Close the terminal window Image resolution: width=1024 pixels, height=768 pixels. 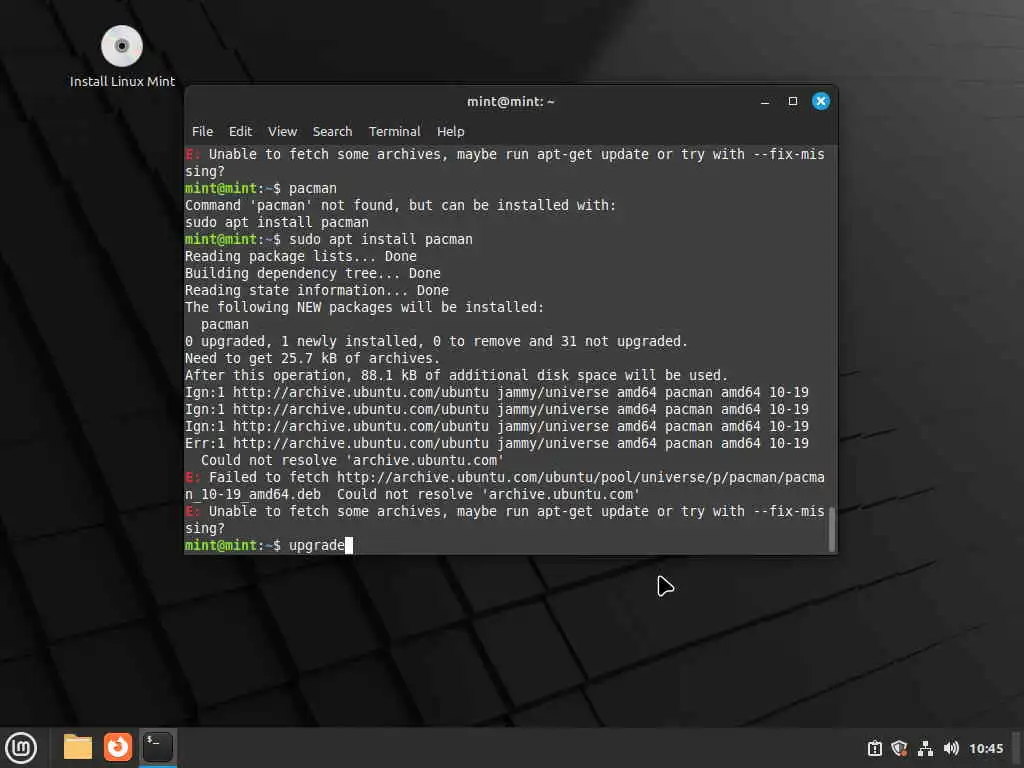(x=821, y=101)
